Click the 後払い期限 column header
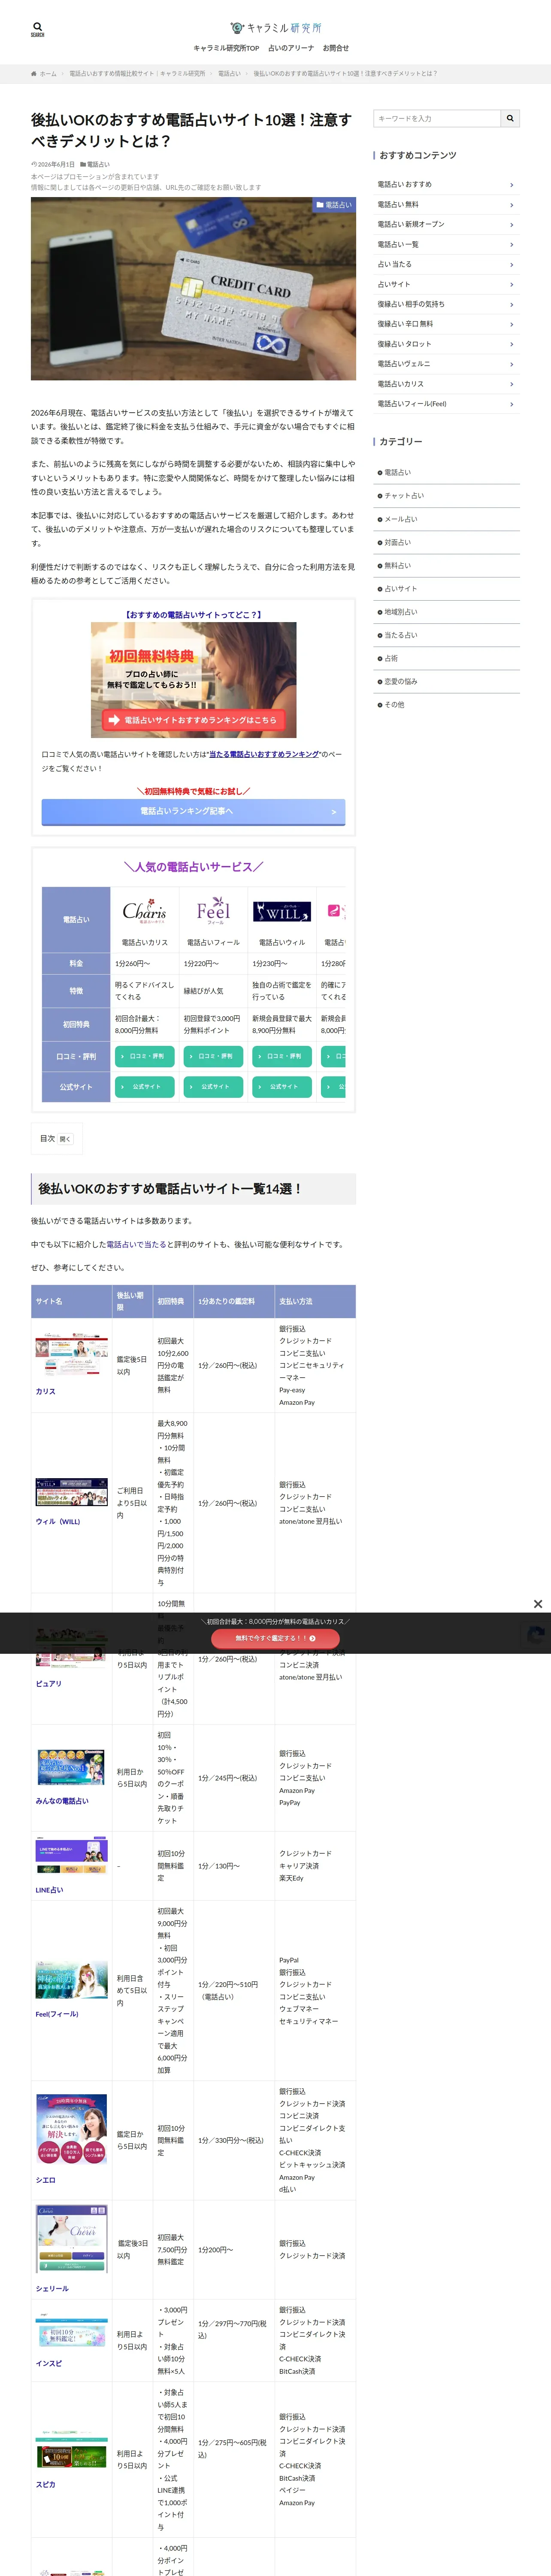 (x=132, y=1301)
